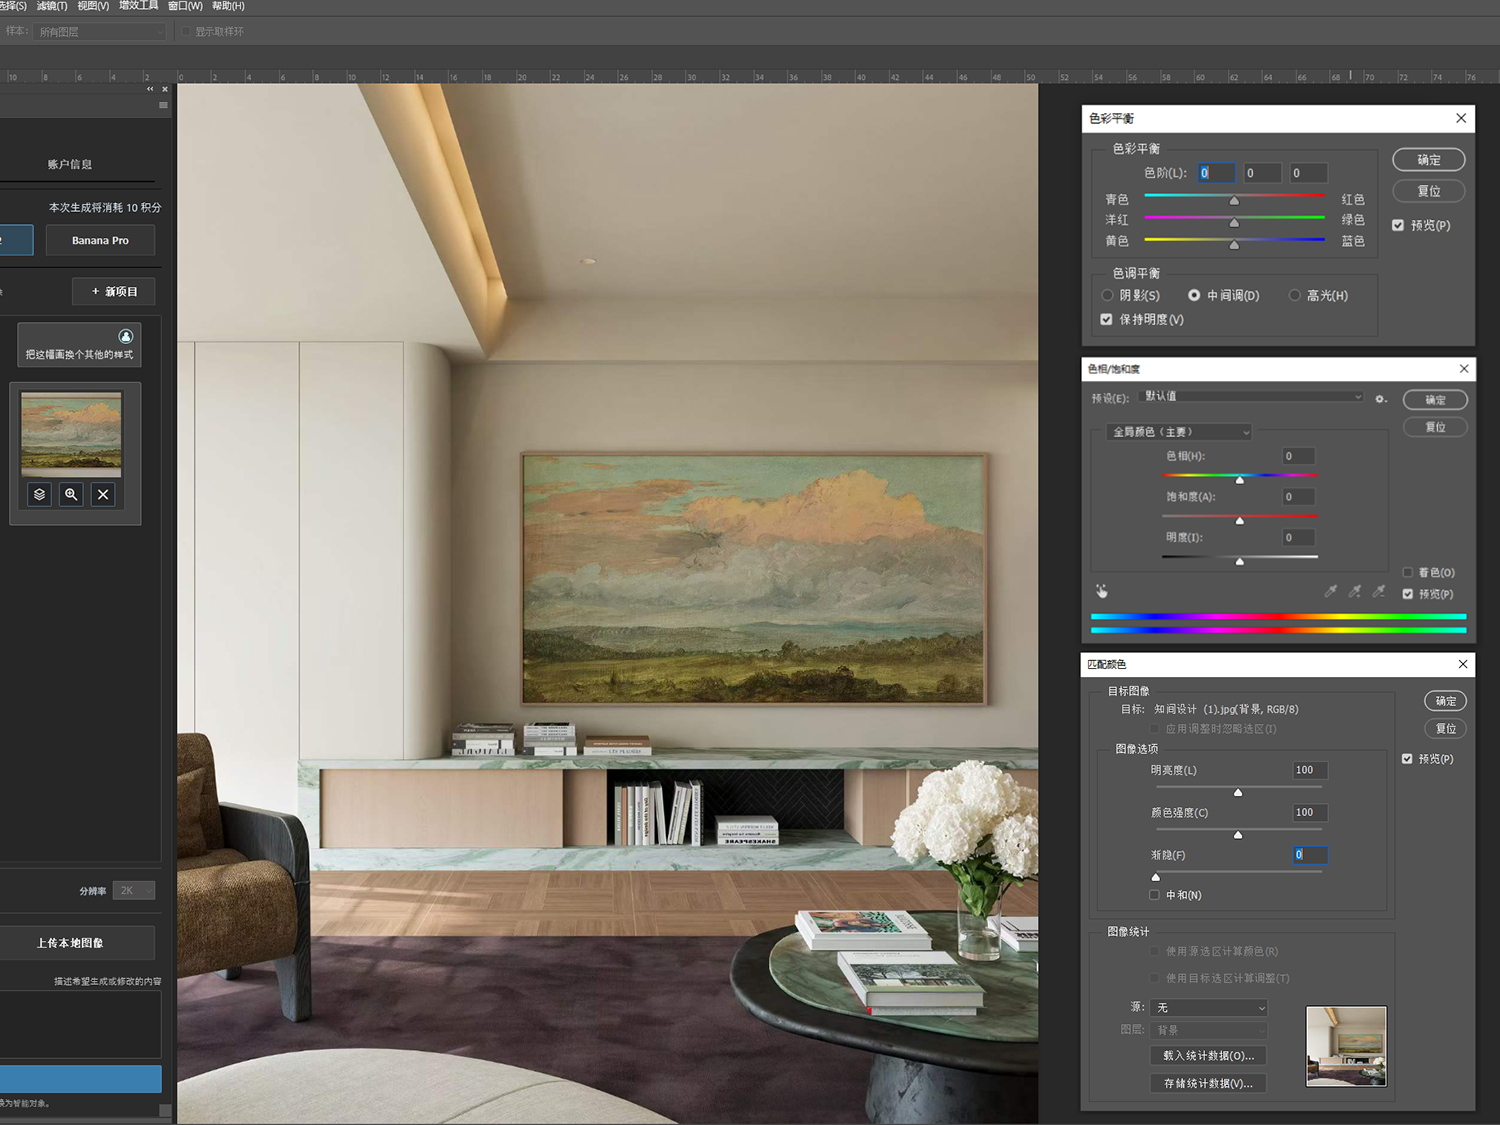
Task: Click the prompt description text area
Action: pos(80,1023)
